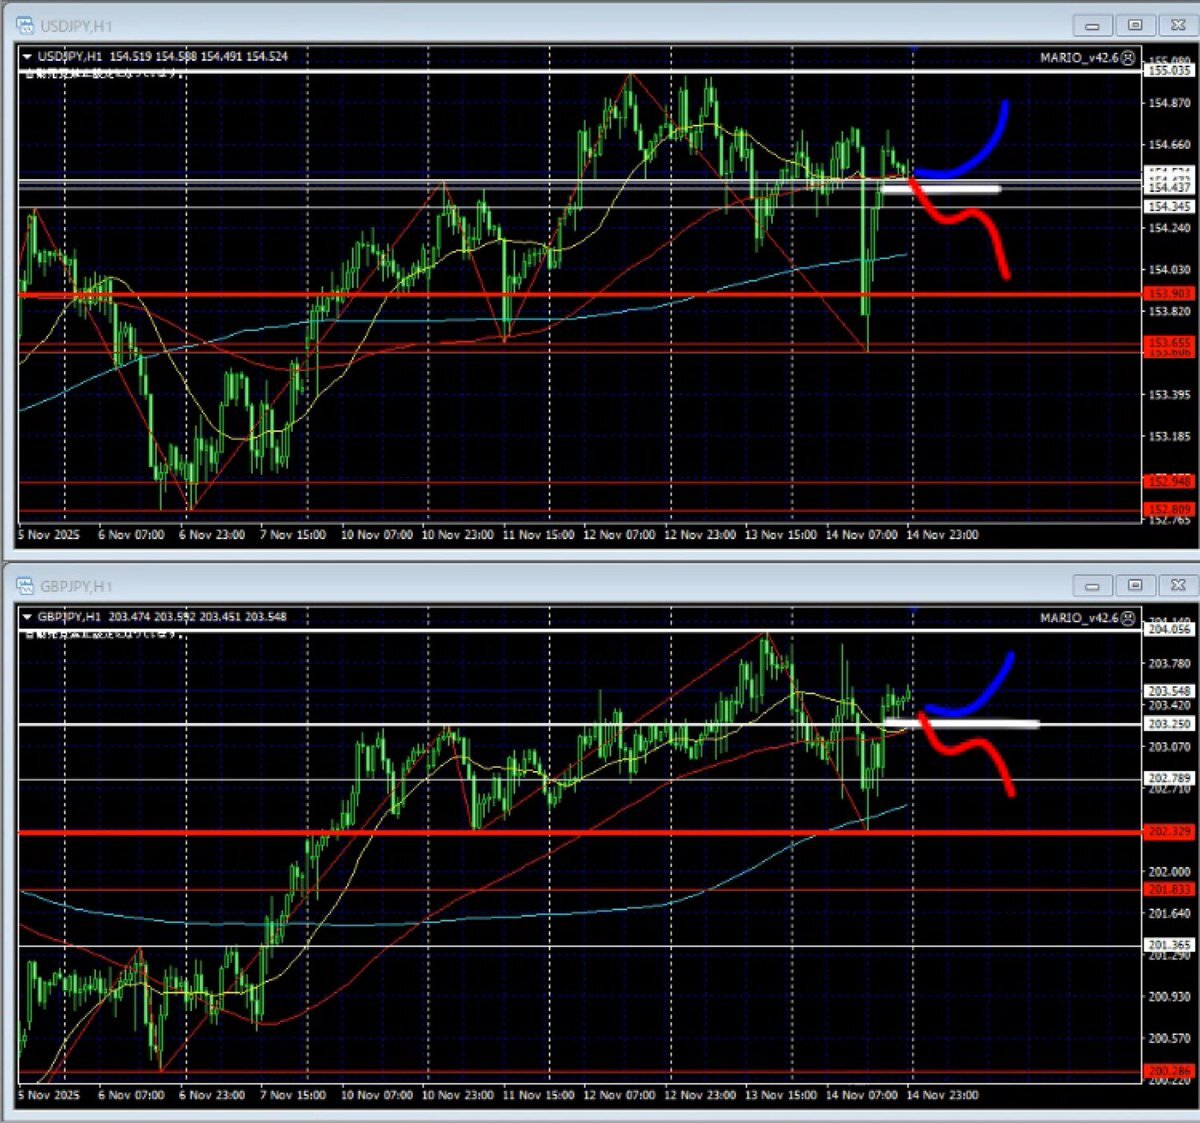
Task: Click 14 Nov 23:00 on USDJPY time axis
Action: click(x=942, y=535)
